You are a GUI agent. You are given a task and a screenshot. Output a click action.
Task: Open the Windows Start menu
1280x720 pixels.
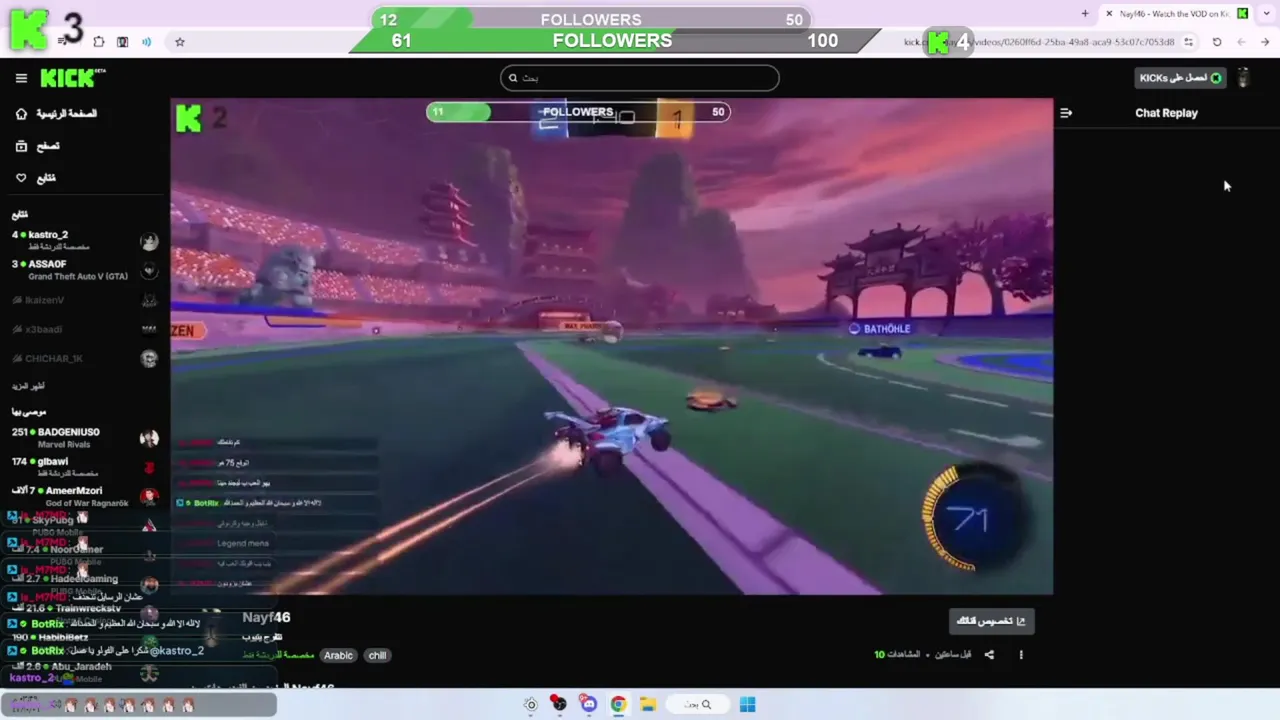[x=747, y=704]
